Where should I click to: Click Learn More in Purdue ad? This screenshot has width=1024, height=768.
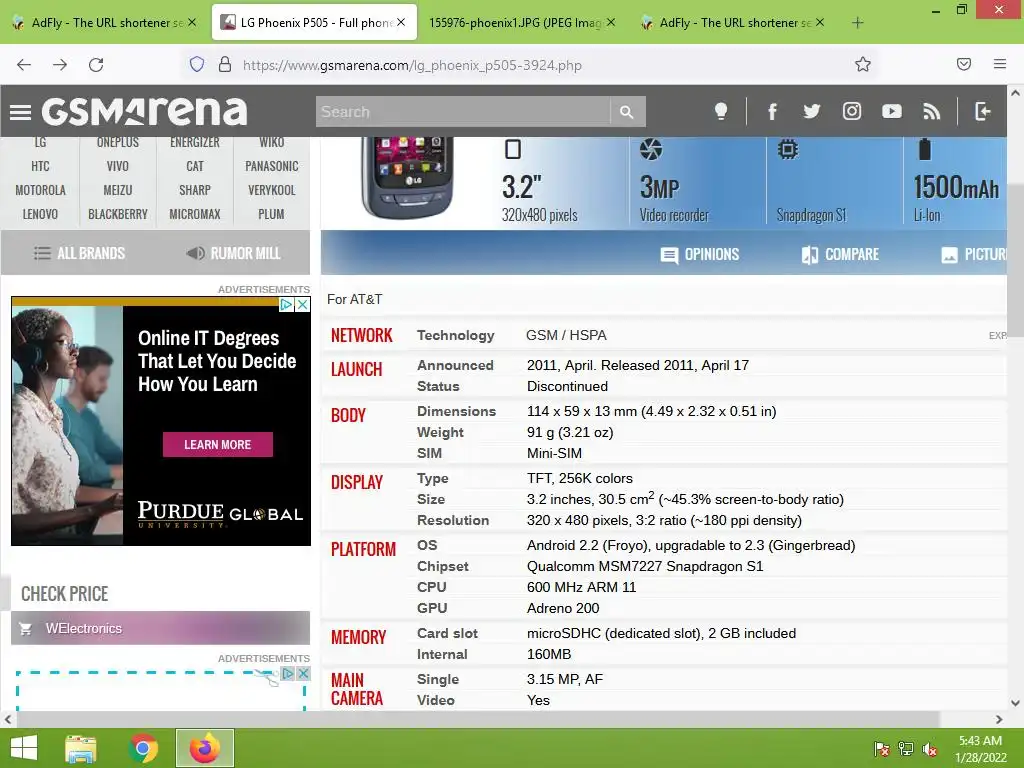pyautogui.click(x=217, y=445)
